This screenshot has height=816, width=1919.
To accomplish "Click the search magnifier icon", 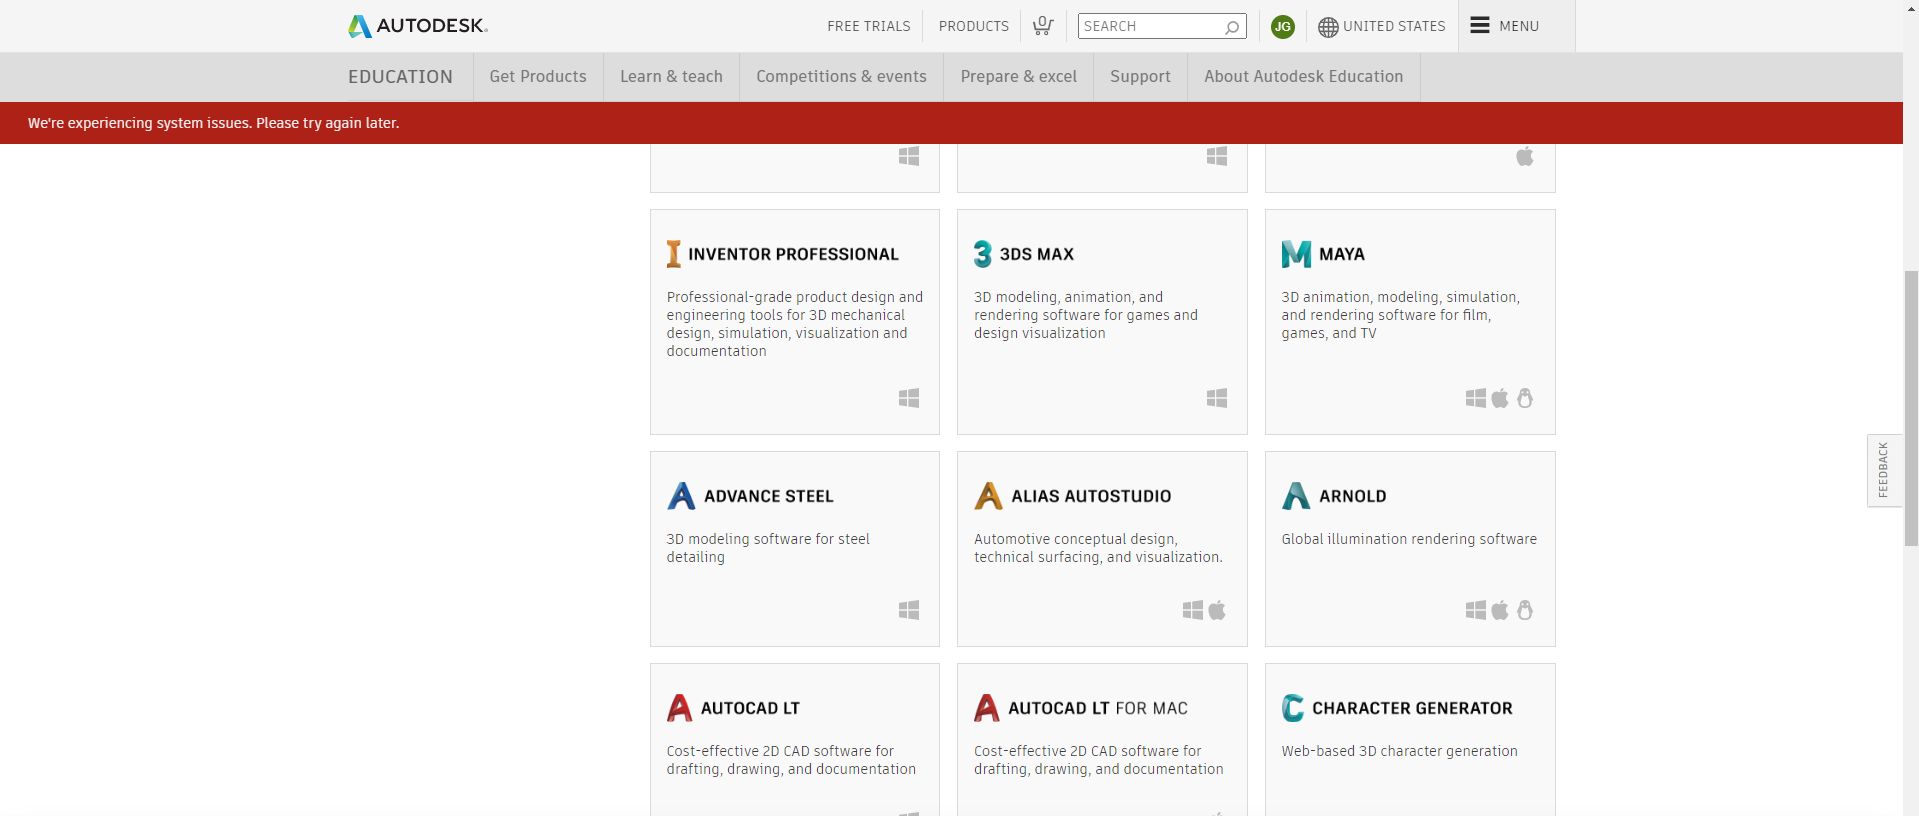I will pyautogui.click(x=1232, y=27).
